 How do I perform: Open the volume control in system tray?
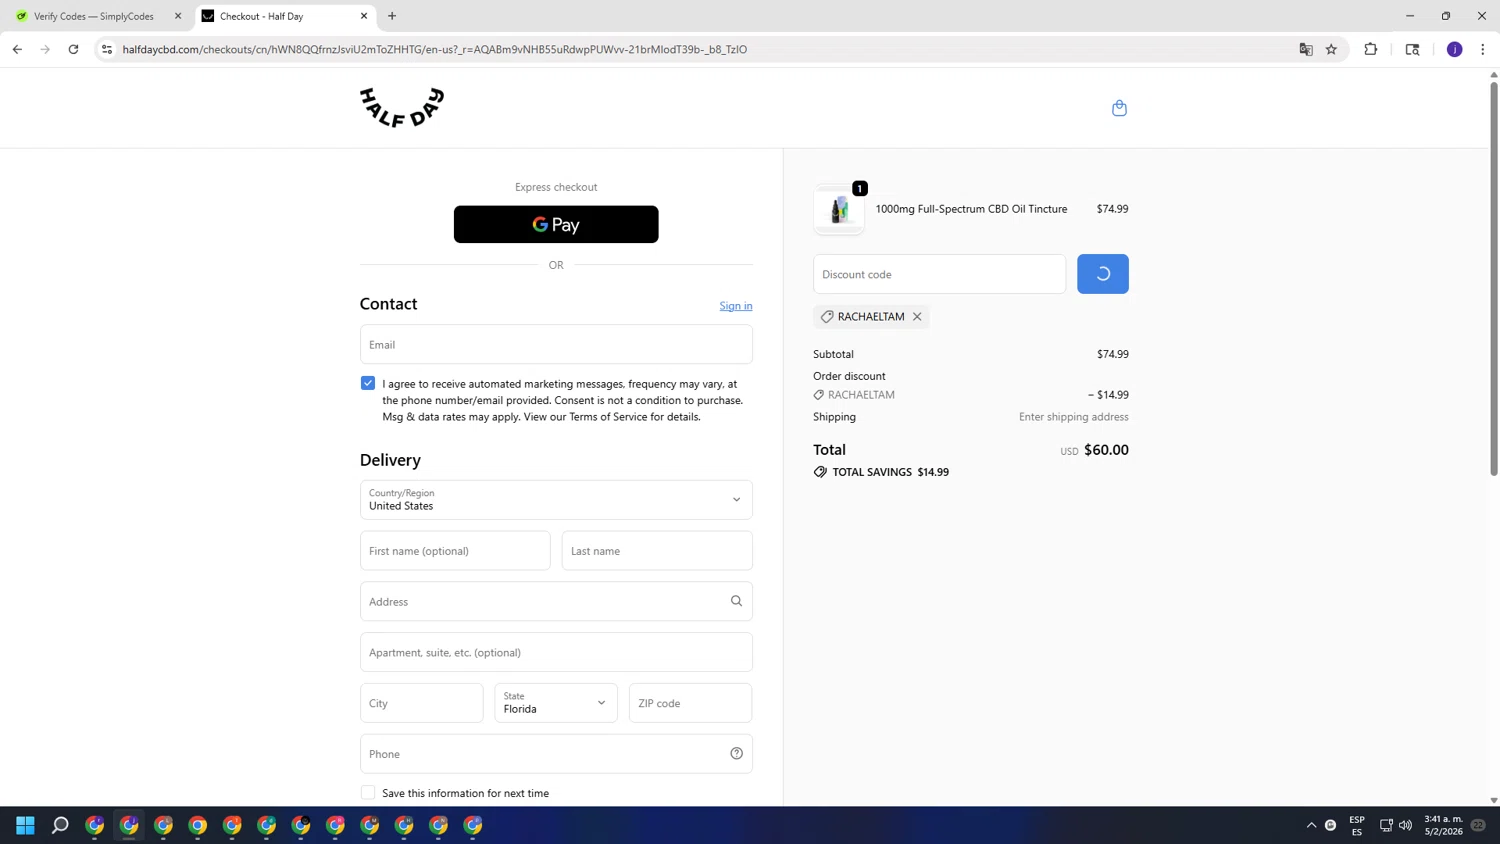(1405, 825)
